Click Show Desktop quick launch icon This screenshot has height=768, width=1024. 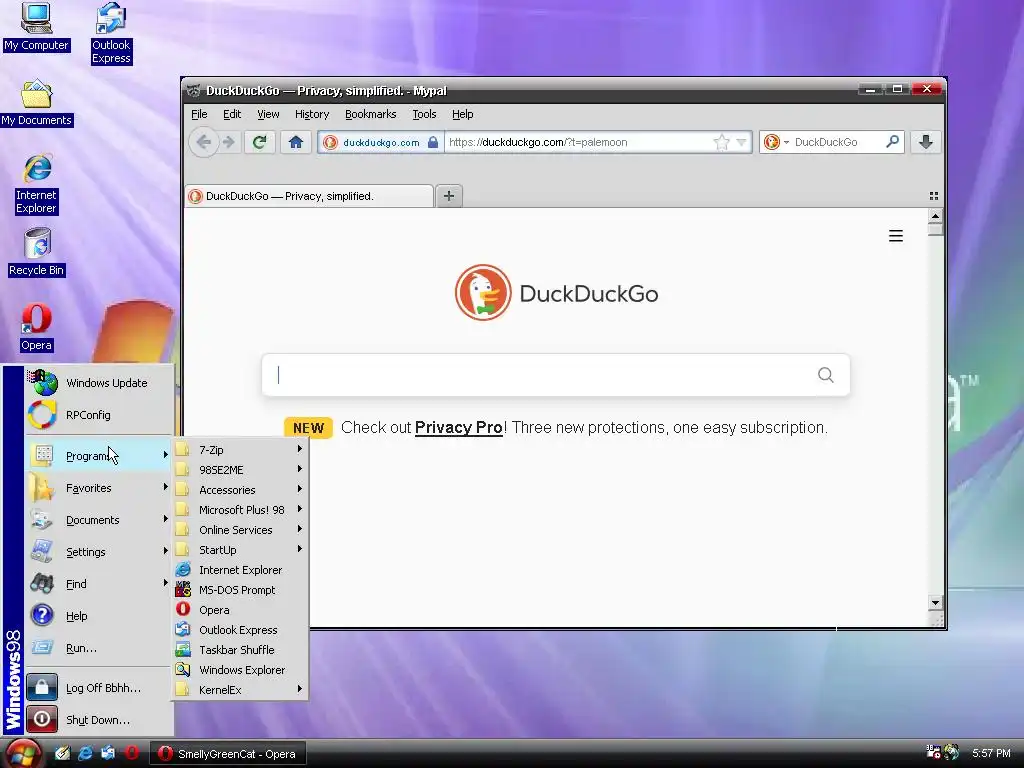pyautogui.click(x=62, y=753)
